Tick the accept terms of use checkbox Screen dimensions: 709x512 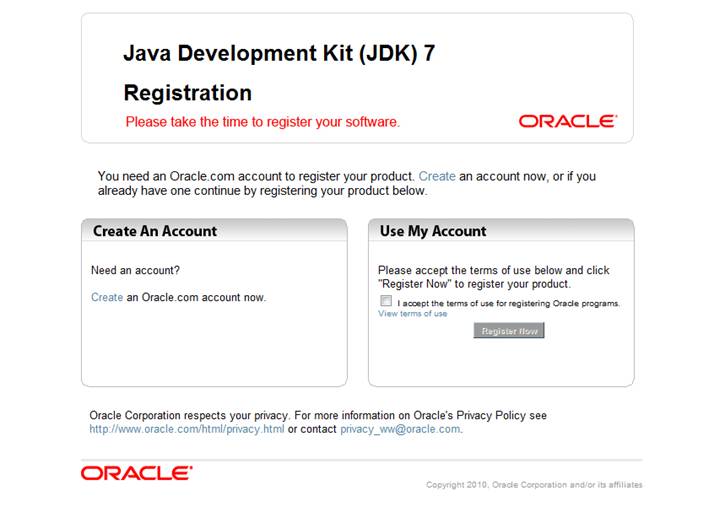tap(385, 301)
